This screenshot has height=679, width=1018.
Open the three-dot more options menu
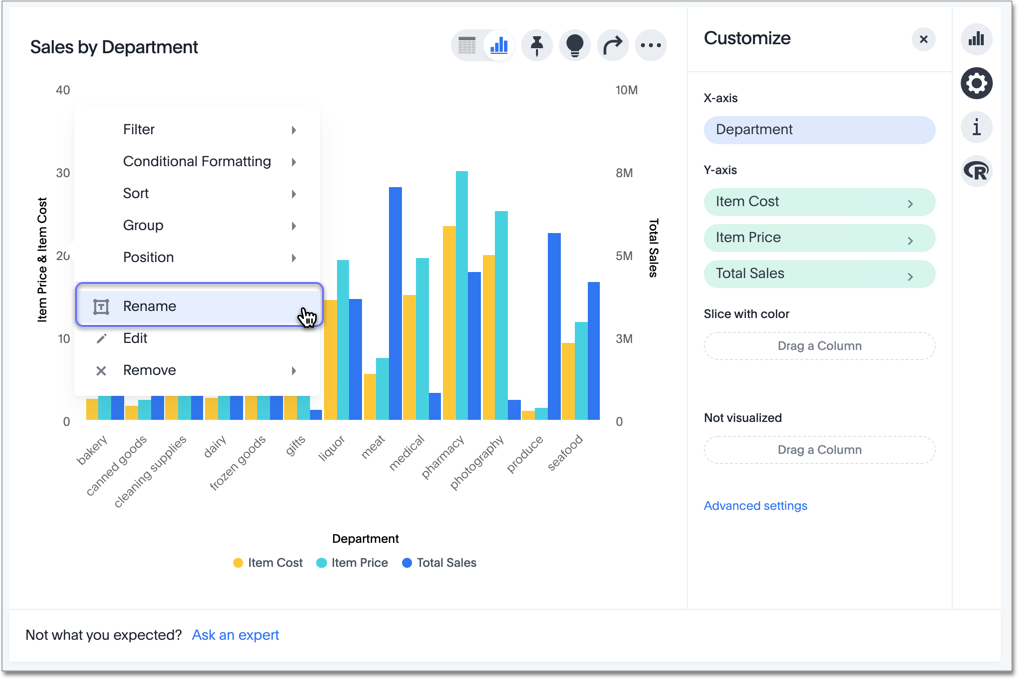tap(651, 45)
